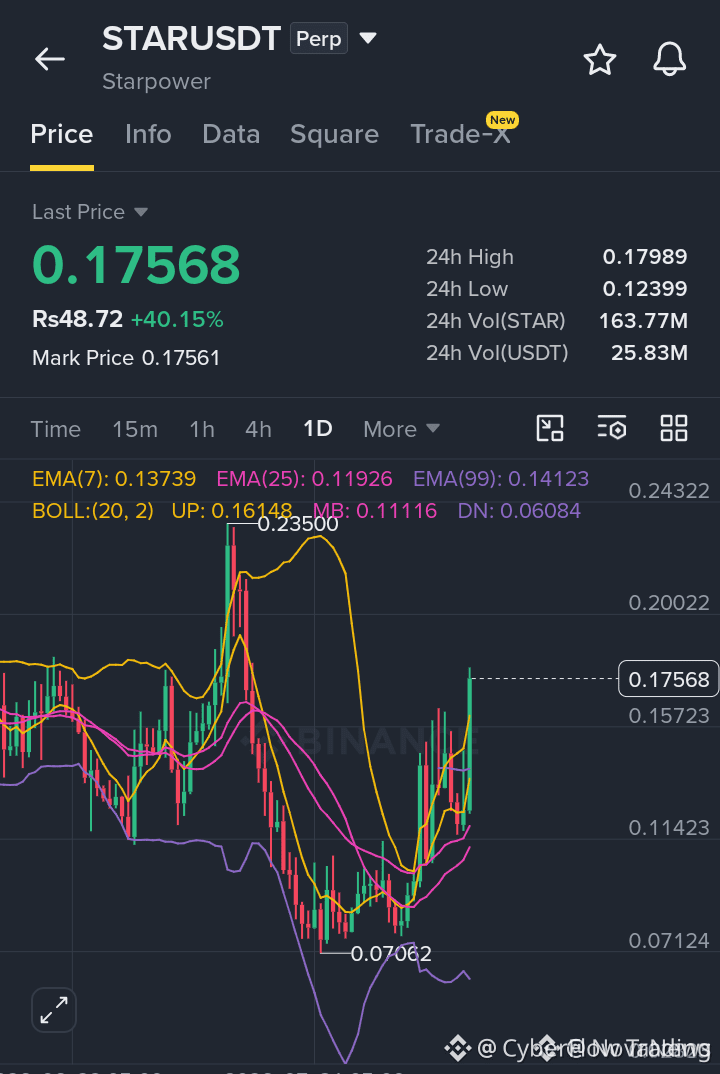Open the drawing tools chart icon
Screen dimensions: 720x1074
coord(549,428)
